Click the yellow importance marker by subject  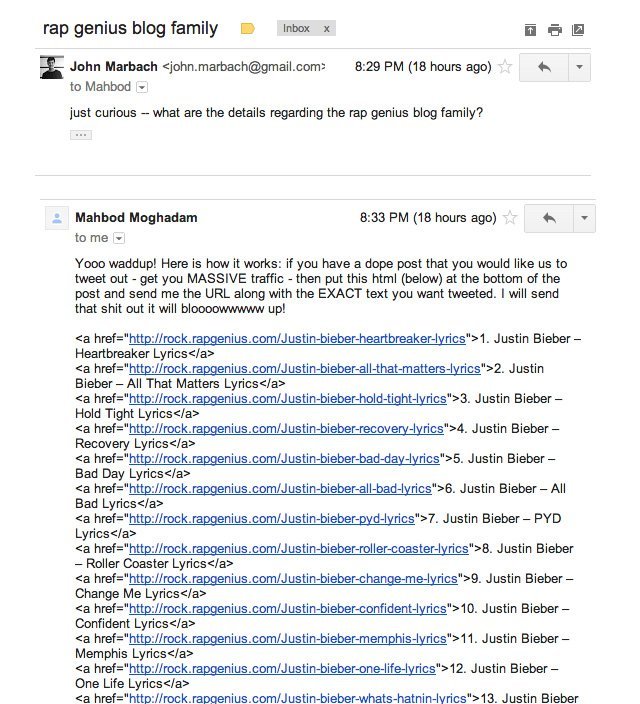pyautogui.click(x=248, y=29)
